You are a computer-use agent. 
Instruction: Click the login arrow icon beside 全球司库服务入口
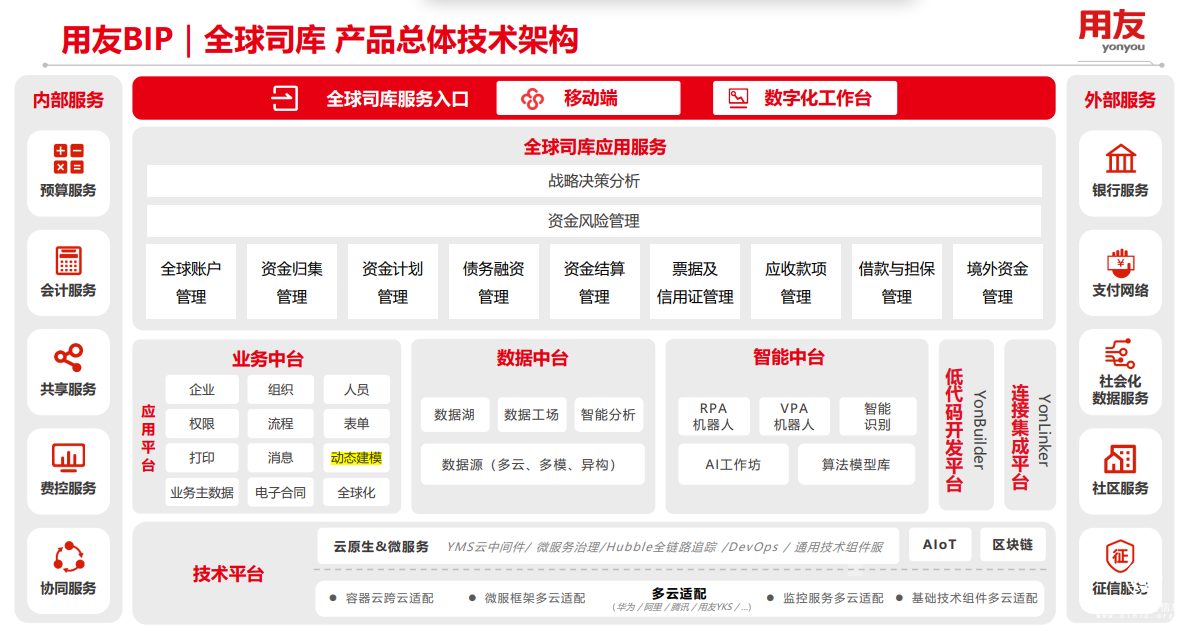click(285, 98)
